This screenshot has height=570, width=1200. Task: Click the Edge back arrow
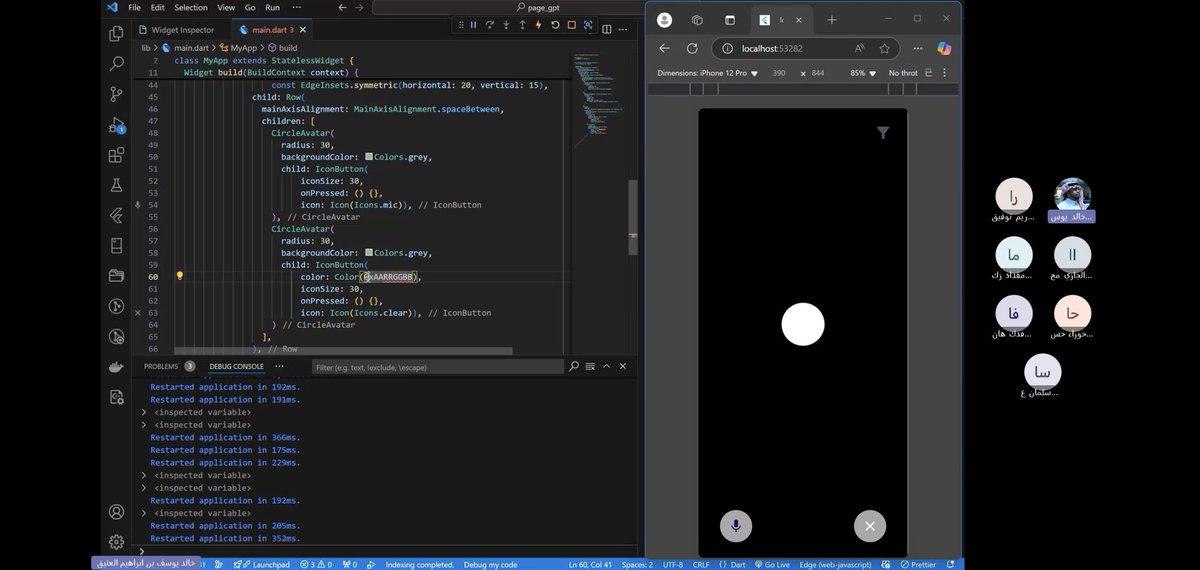664,48
